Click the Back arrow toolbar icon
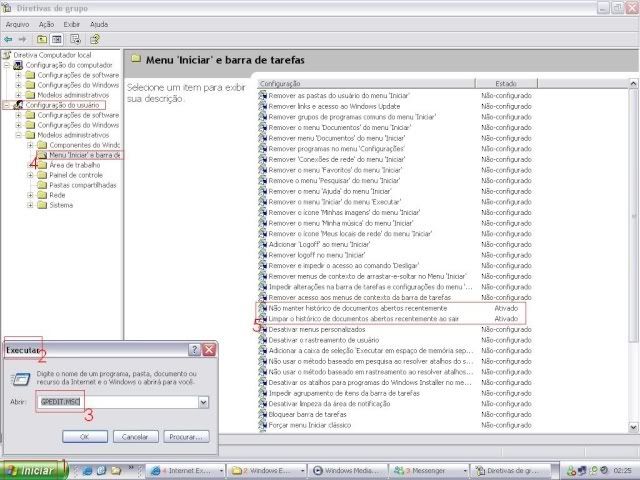 (9, 39)
